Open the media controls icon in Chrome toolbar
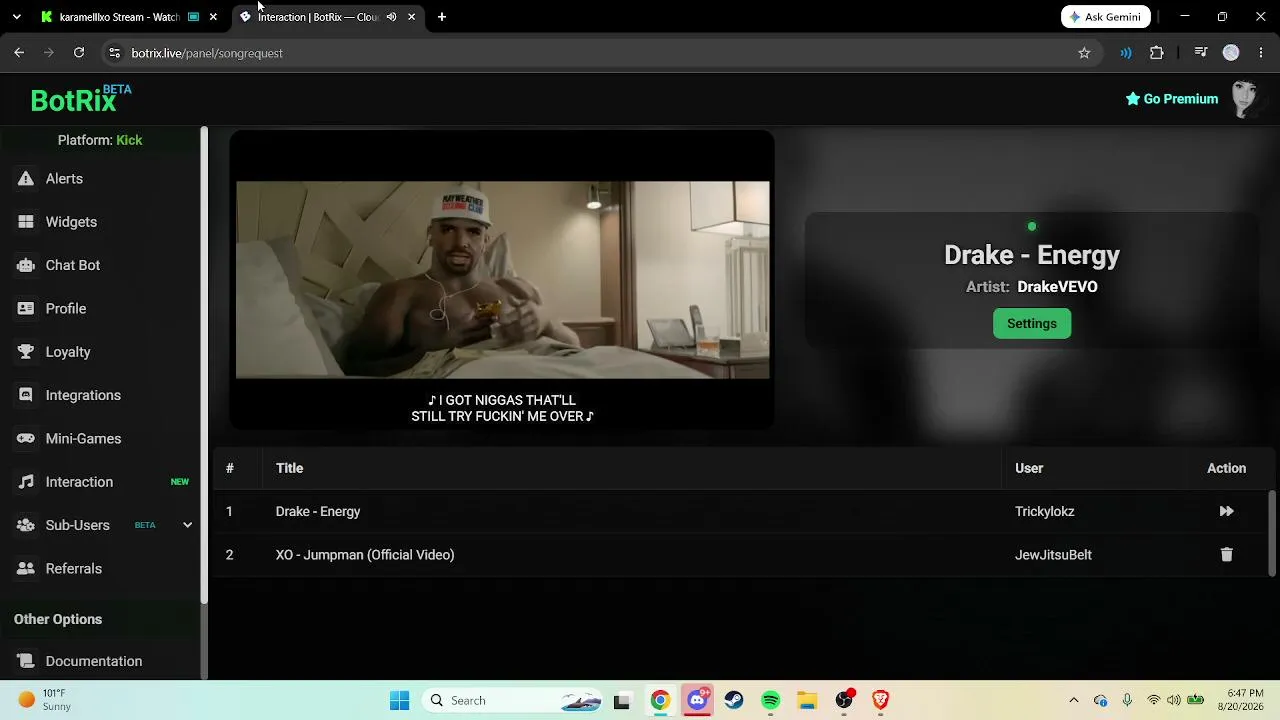This screenshot has width=1280, height=720. (x=1201, y=53)
